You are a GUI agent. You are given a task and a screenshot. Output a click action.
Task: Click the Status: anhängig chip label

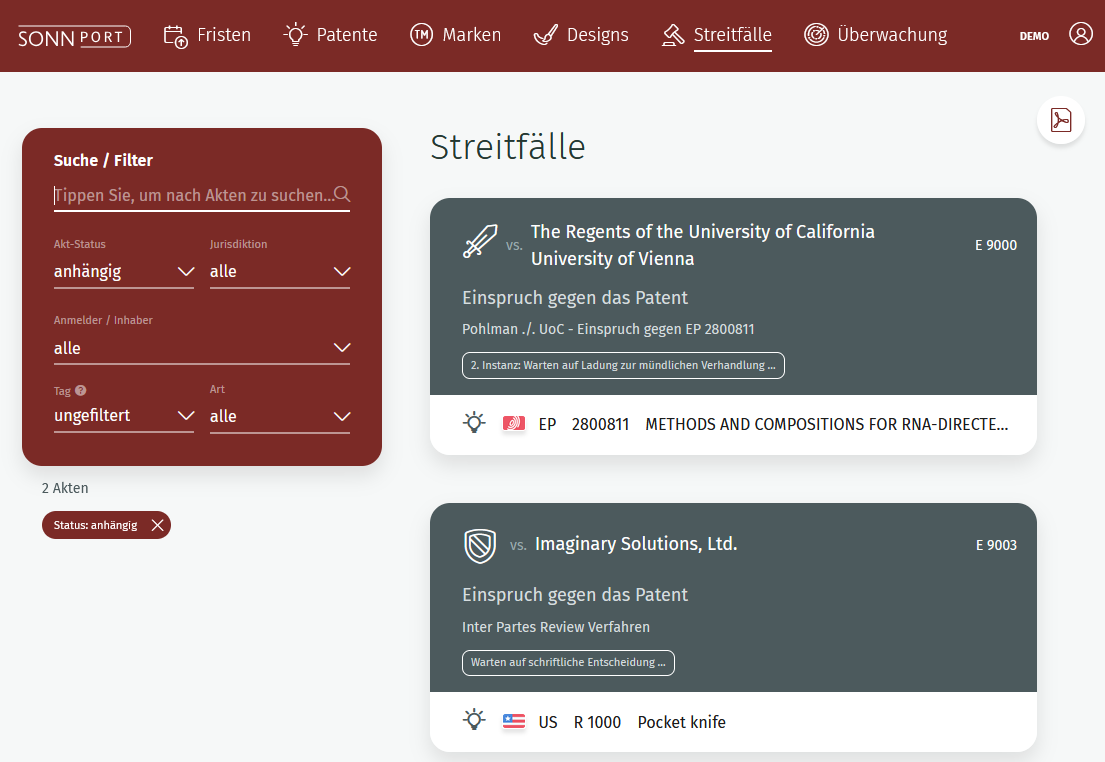[95, 525]
